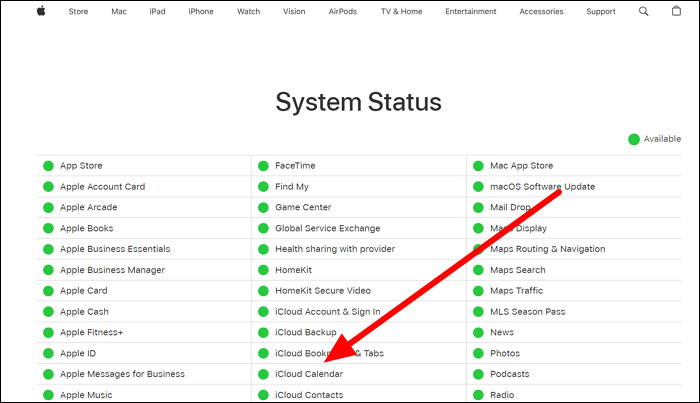
Task: Click the green Available legend dot
Action: pyautogui.click(x=633, y=139)
